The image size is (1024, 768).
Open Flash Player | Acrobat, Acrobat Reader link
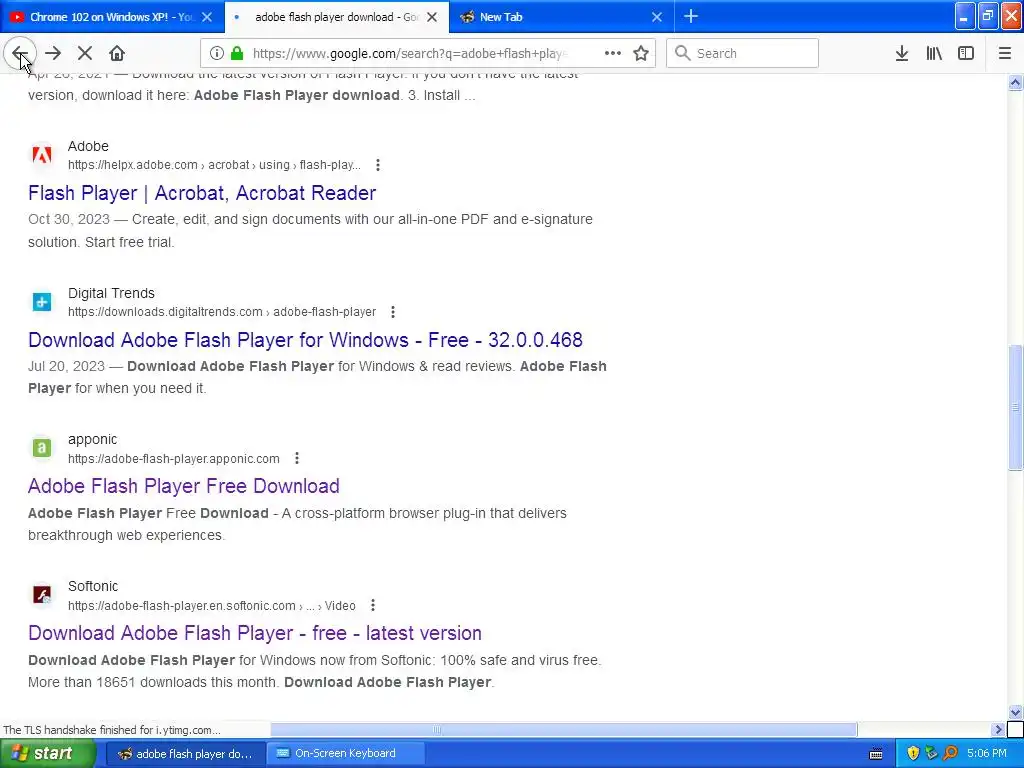pyautogui.click(x=202, y=193)
